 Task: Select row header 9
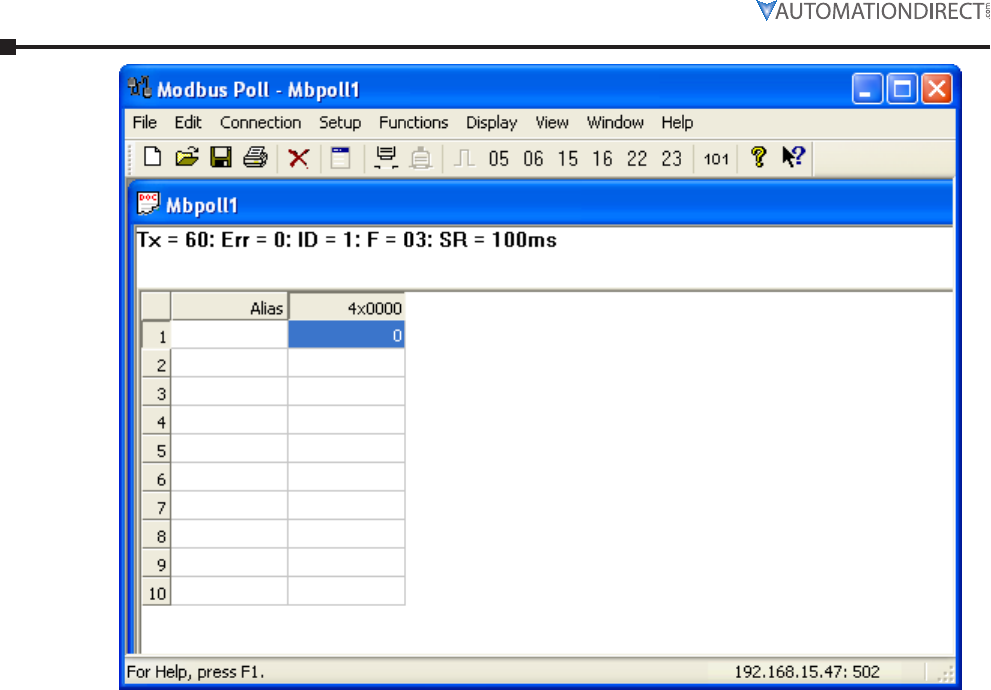156,562
